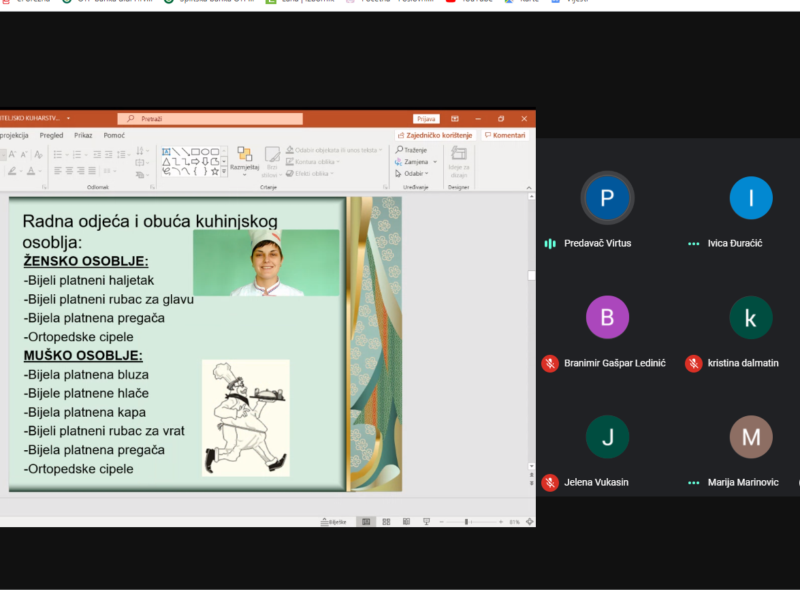Click the Brzi stilovi quick styles button
Viewport: 800px width, 600px height.
(x=272, y=162)
